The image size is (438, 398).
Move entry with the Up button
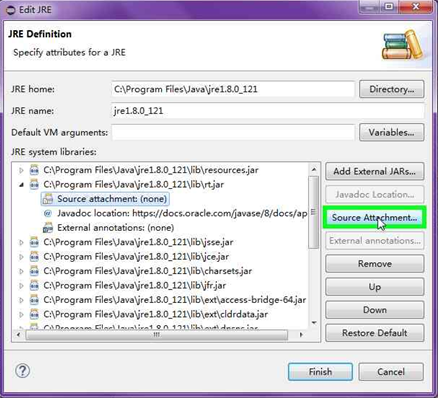tap(375, 287)
